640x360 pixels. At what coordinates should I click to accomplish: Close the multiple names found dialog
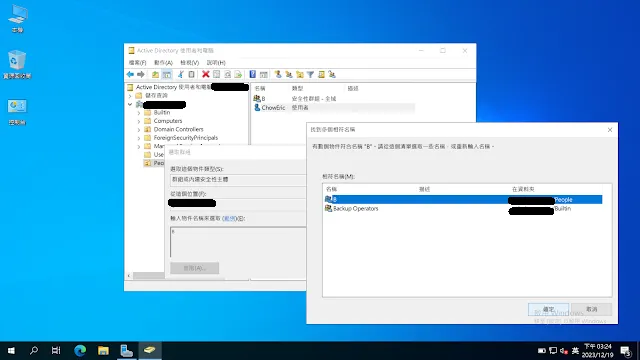[610, 130]
